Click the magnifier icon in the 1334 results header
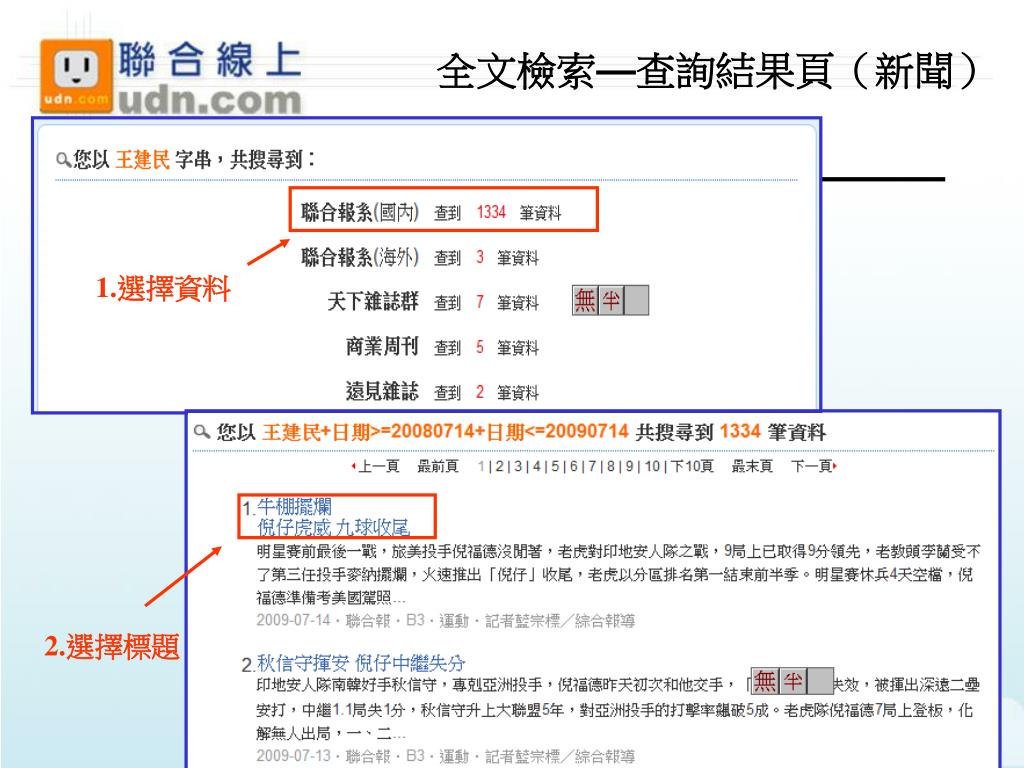Image resolution: width=1024 pixels, height=768 pixels. (x=202, y=432)
